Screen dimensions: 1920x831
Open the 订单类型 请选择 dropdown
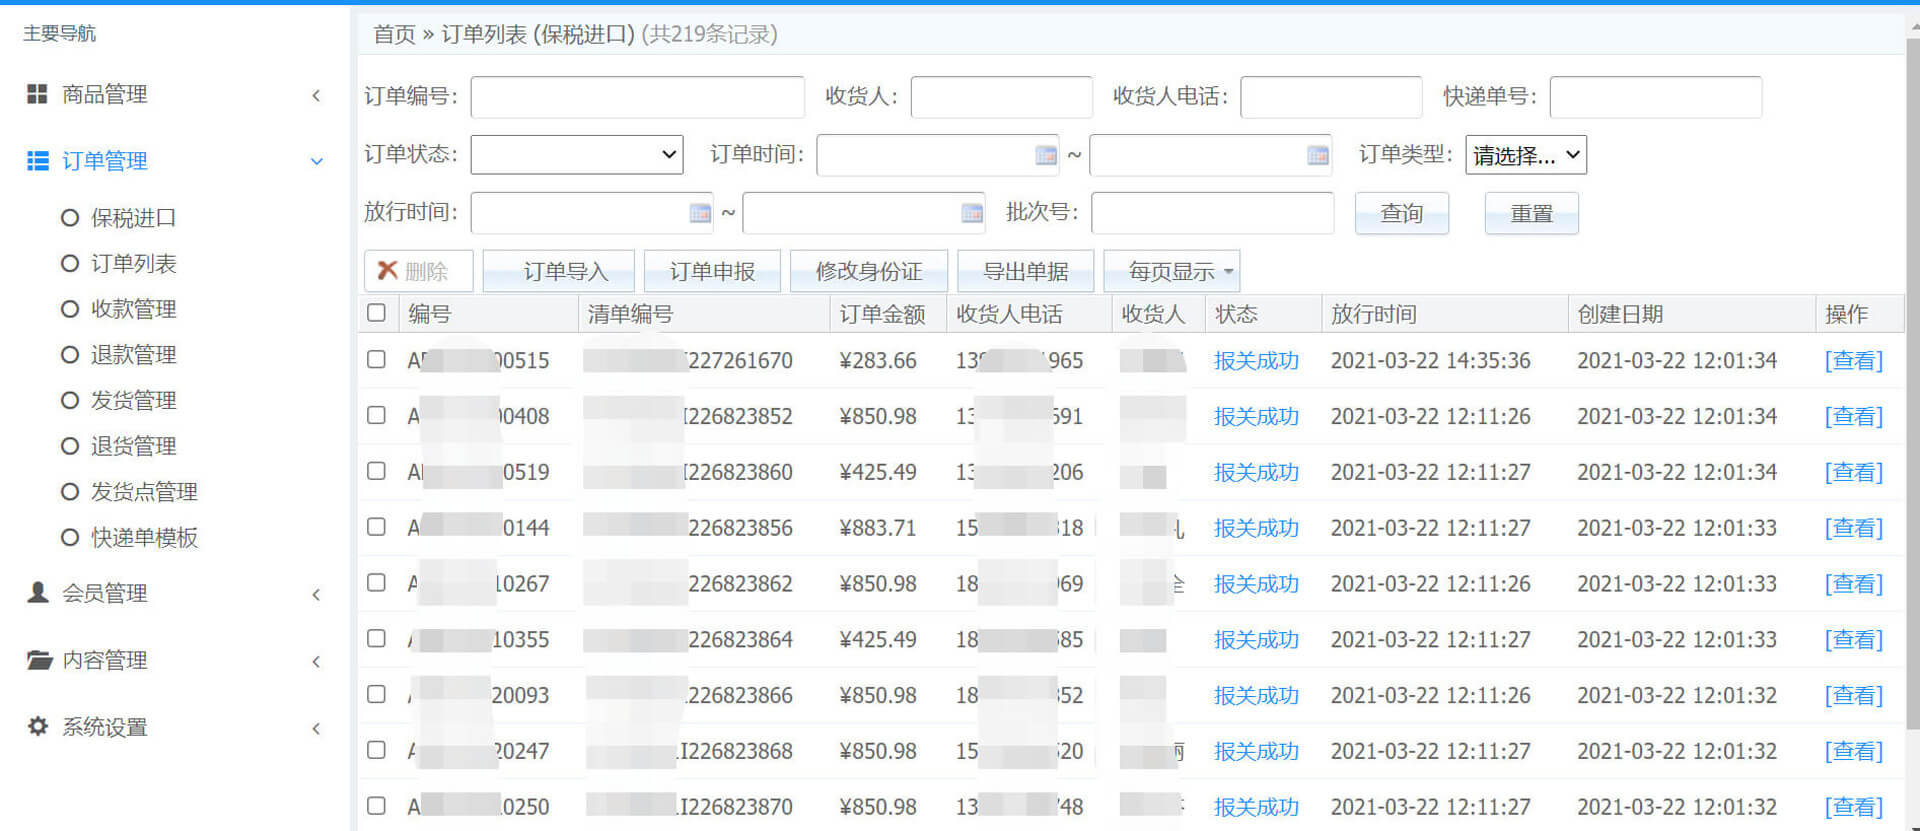(x=1525, y=155)
